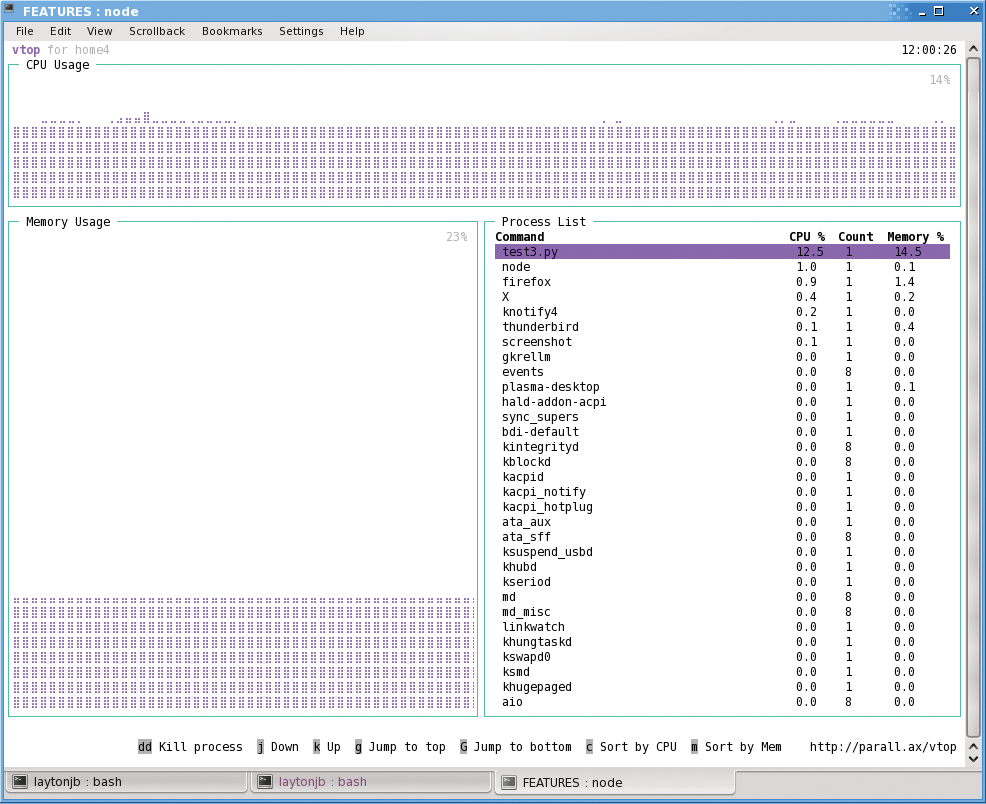Select the md_misc process row
This screenshot has height=804, width=986.
click(722, 612)
